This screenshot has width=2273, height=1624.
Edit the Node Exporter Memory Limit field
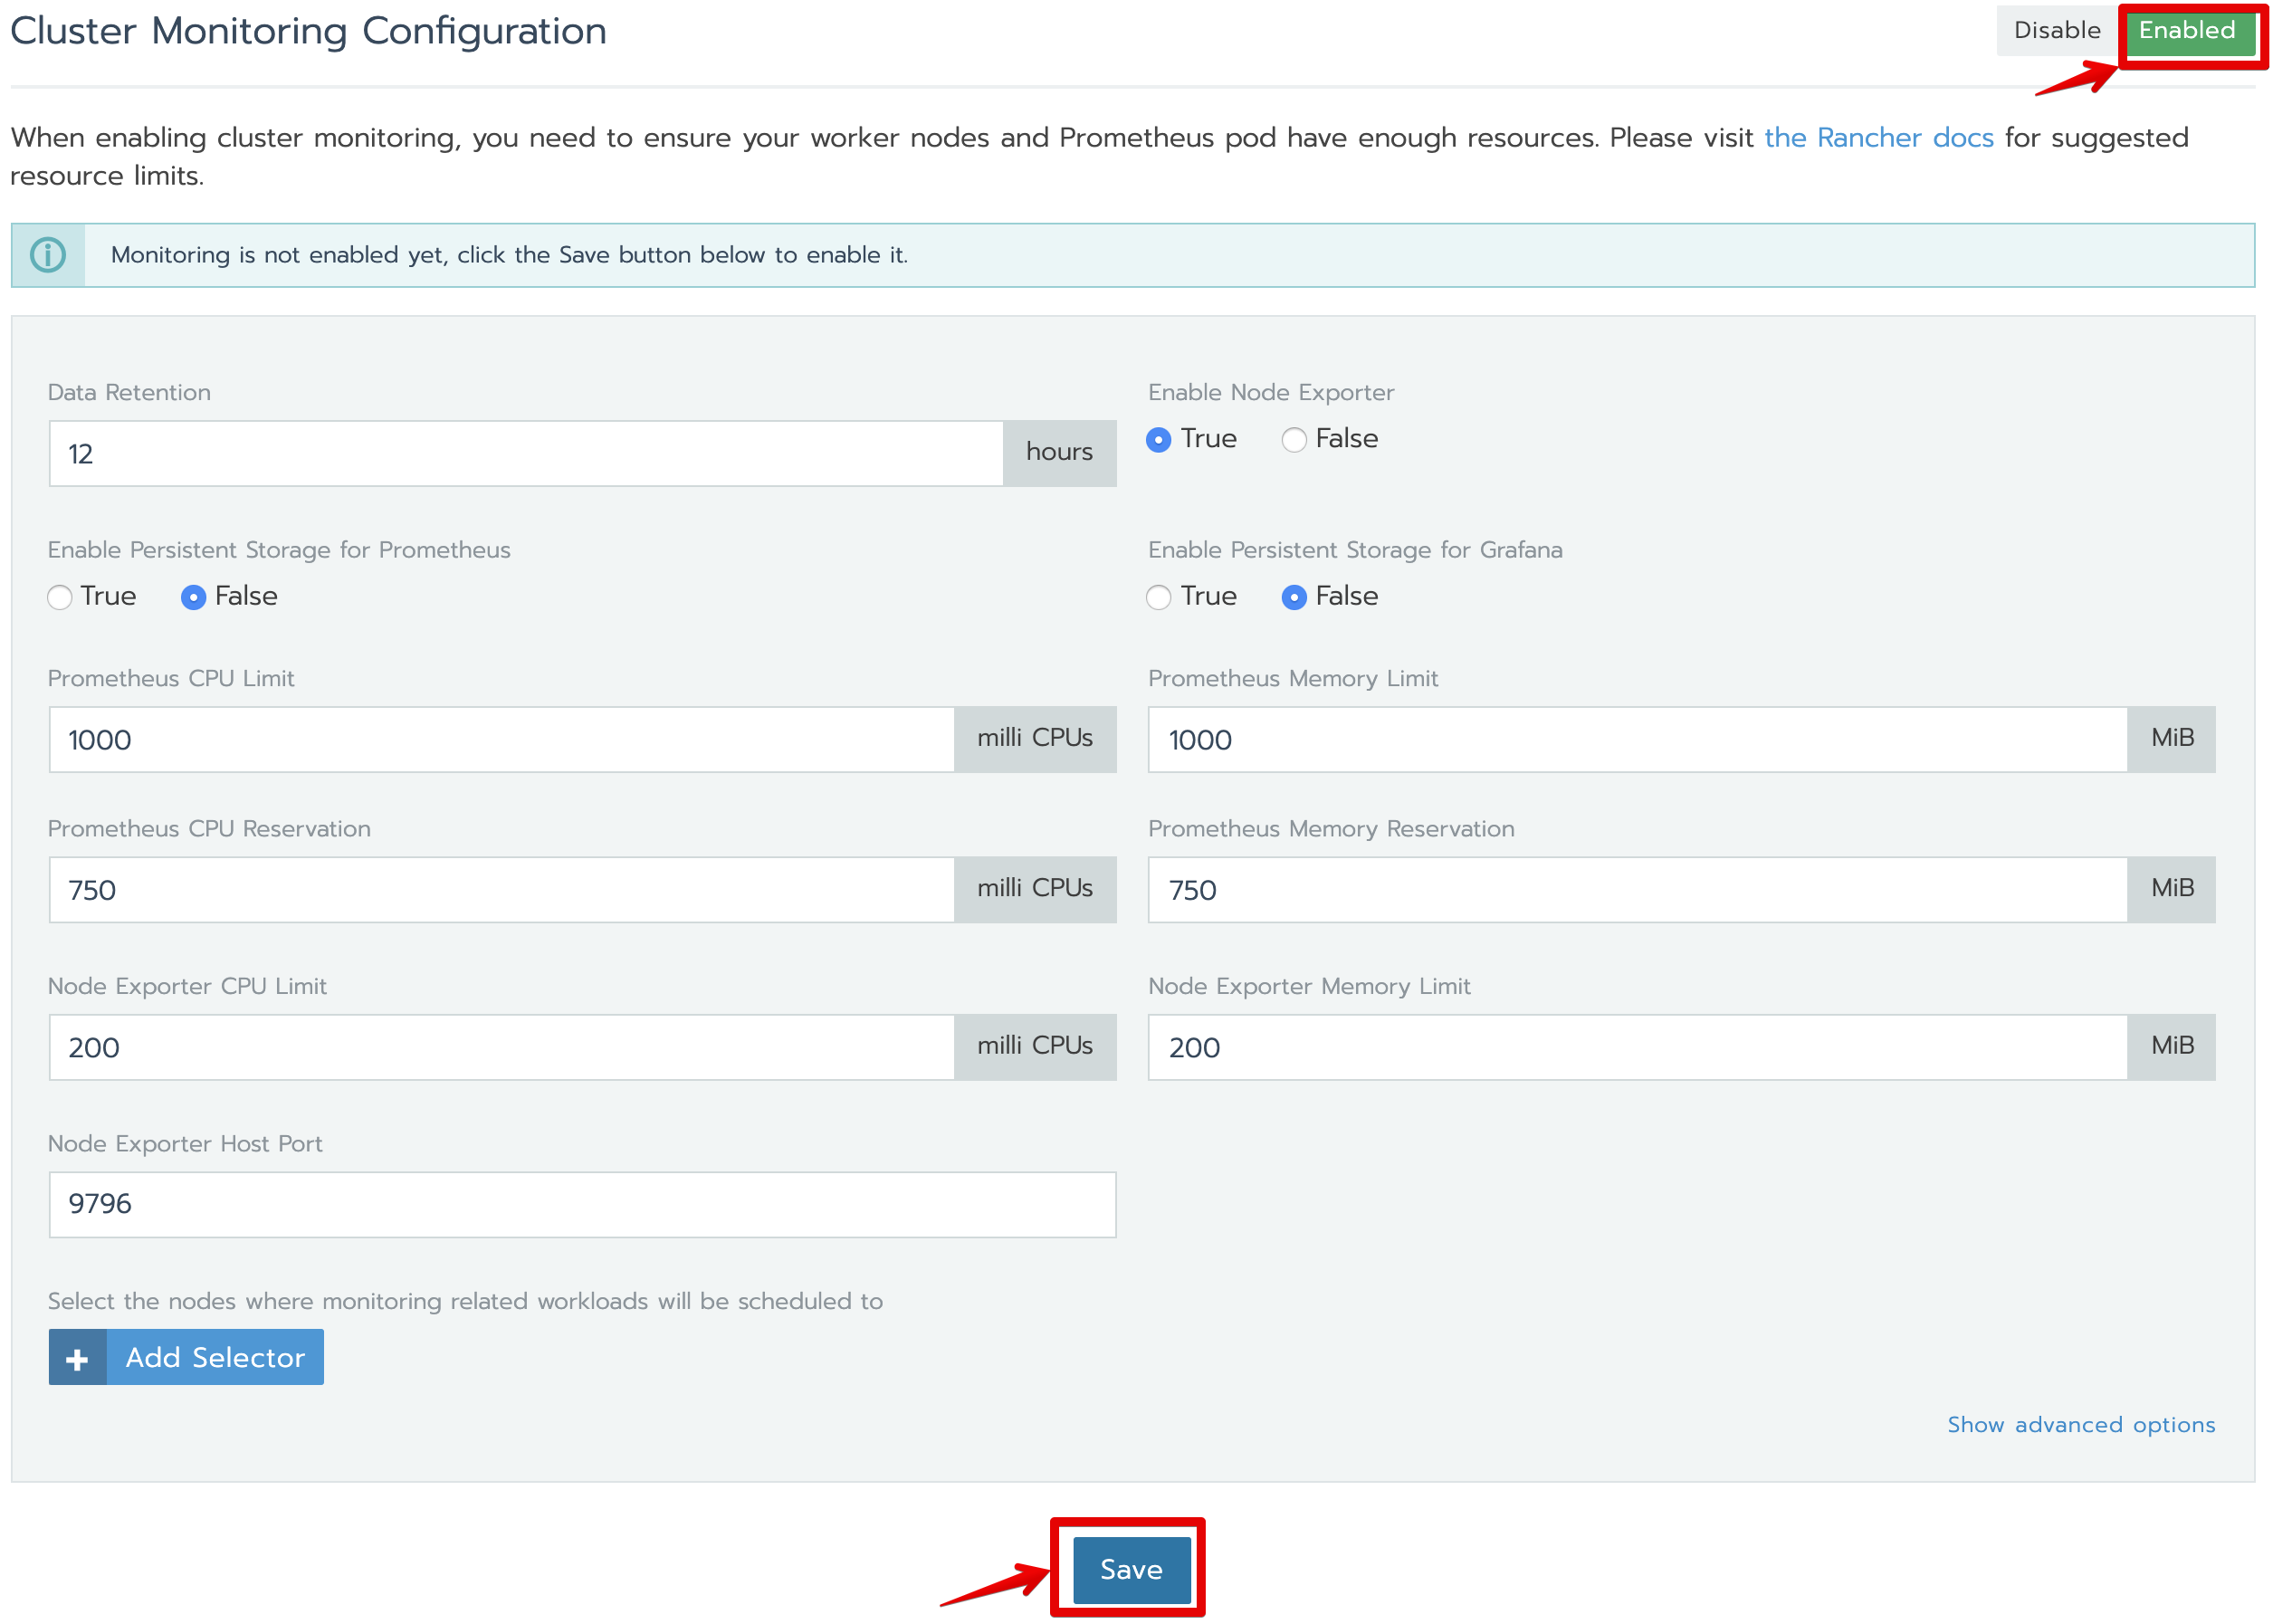click(1636, 1047)
